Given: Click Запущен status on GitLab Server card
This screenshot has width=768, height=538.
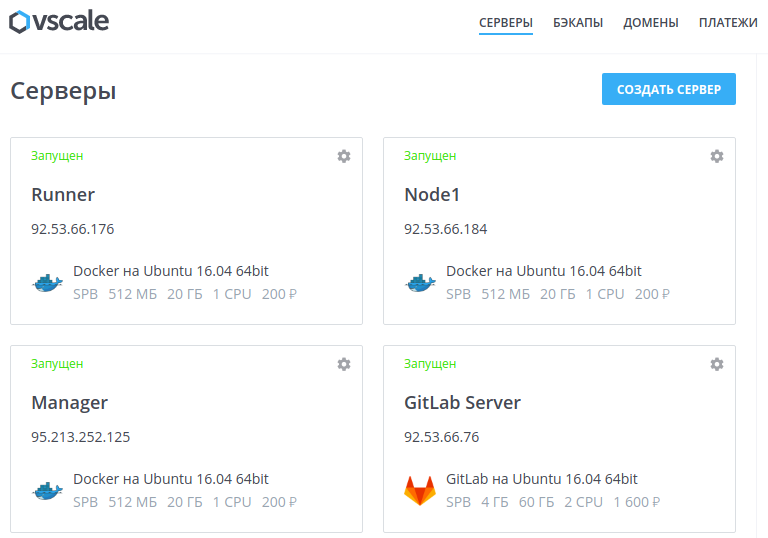Looking at the screenshot, I should (x=430, y=364).
